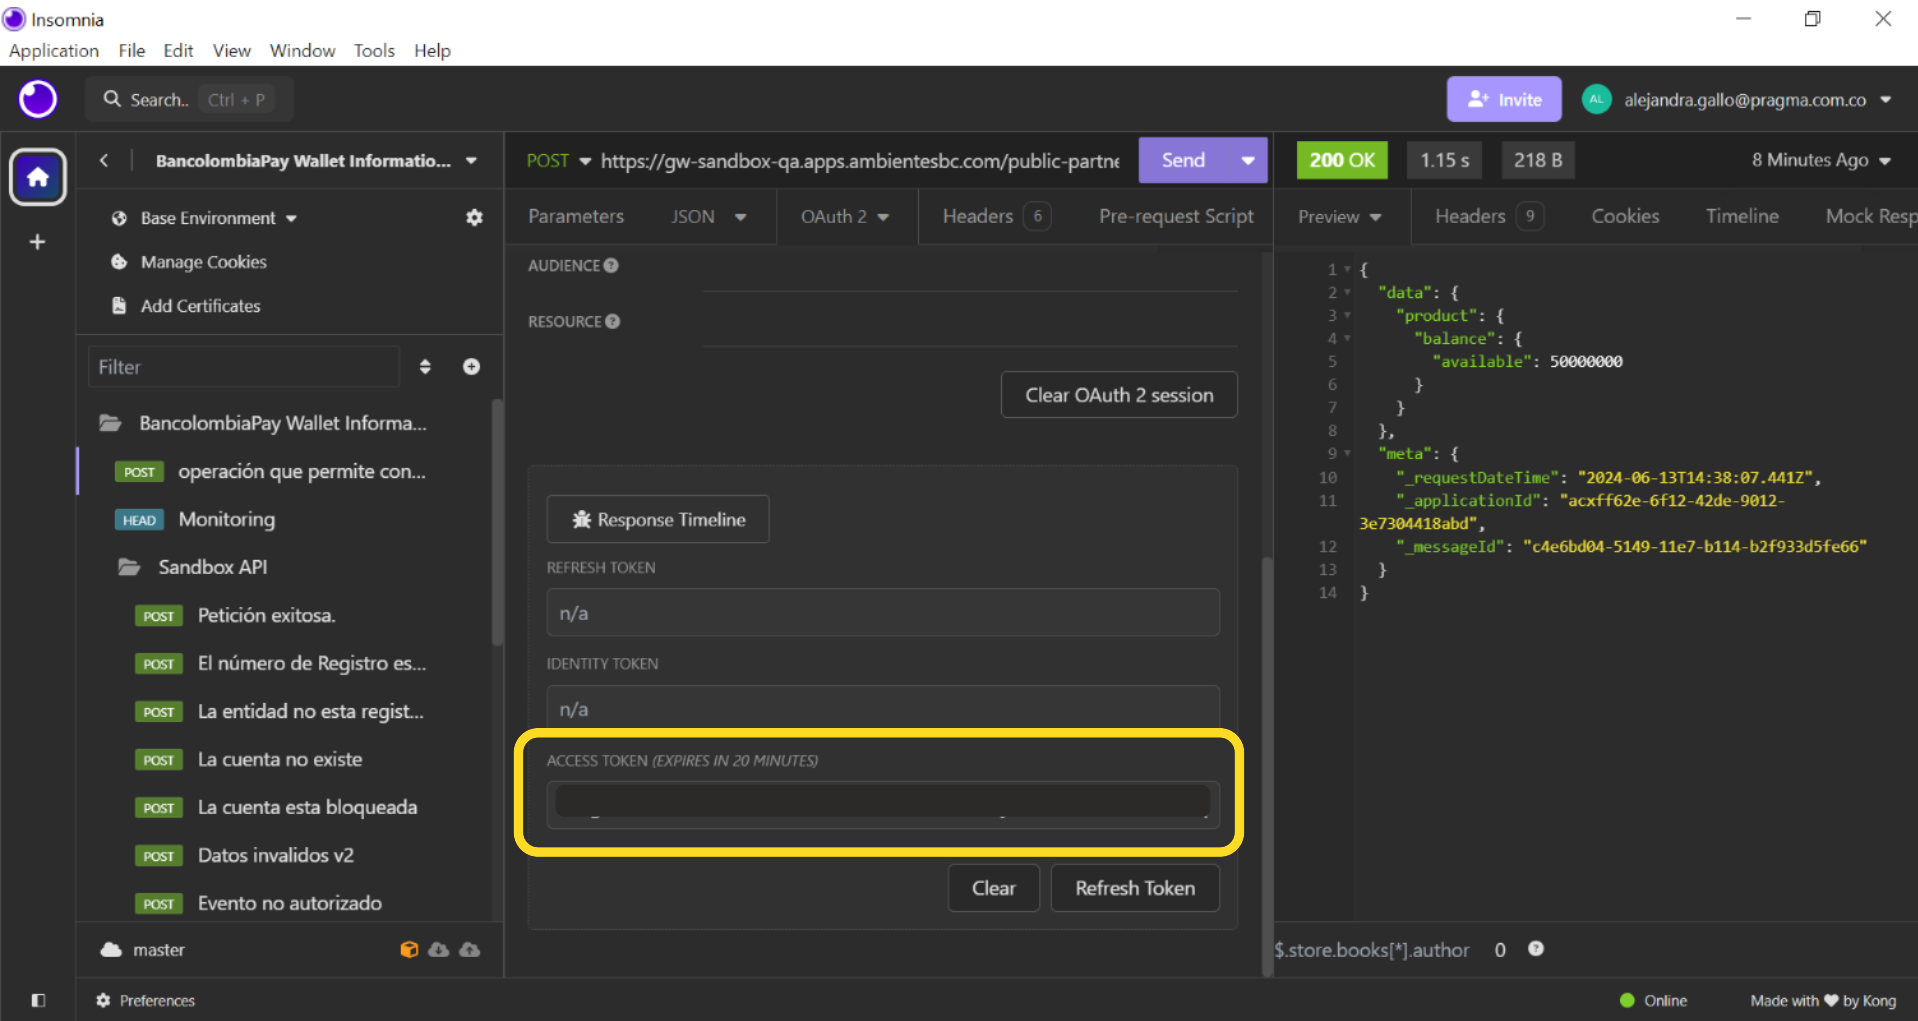1918x1021 pixels.
Task: Click the JSONPath response filter field
Action: pos(1374,950)
